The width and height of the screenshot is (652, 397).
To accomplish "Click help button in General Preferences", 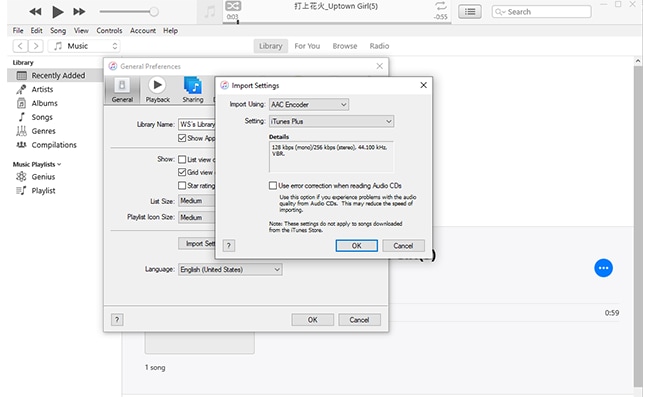I will (x=117, y=320).
